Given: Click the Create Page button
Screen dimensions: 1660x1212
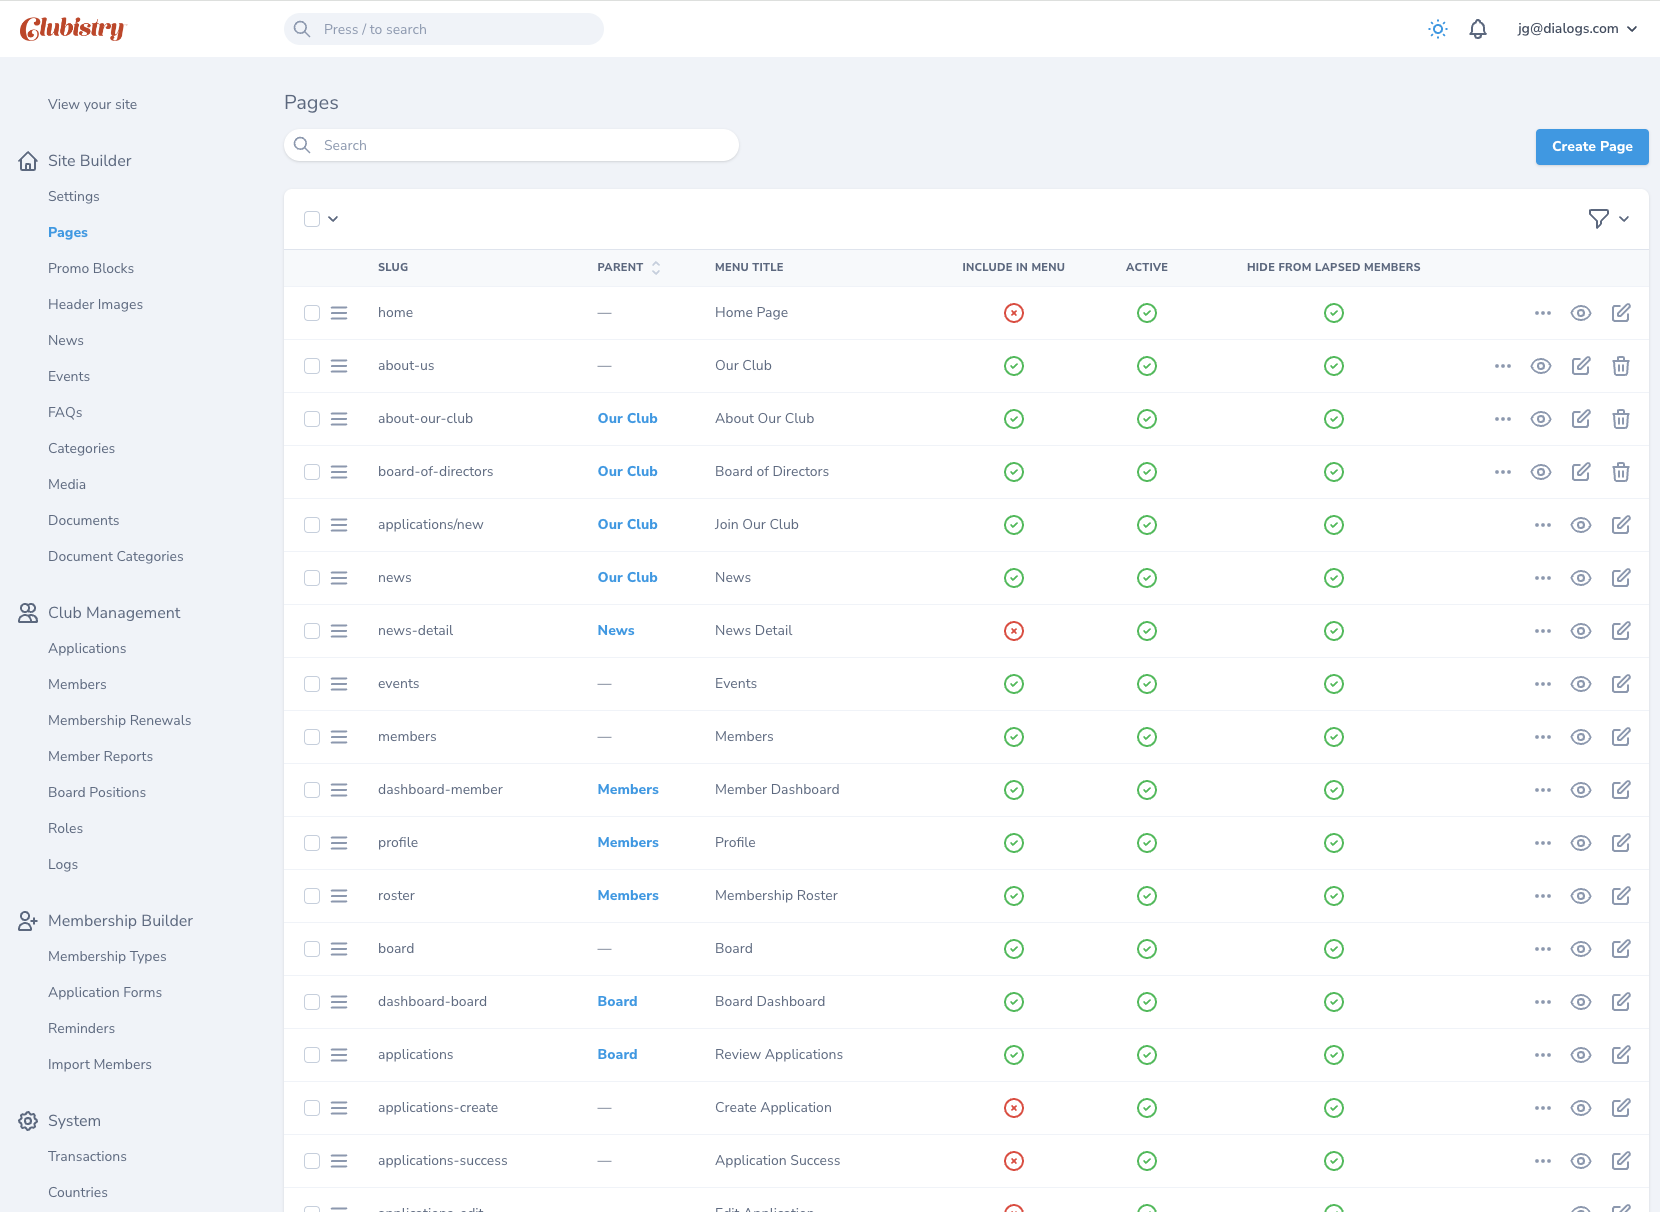Looking at the screenshot, I should click(1591, 147).
